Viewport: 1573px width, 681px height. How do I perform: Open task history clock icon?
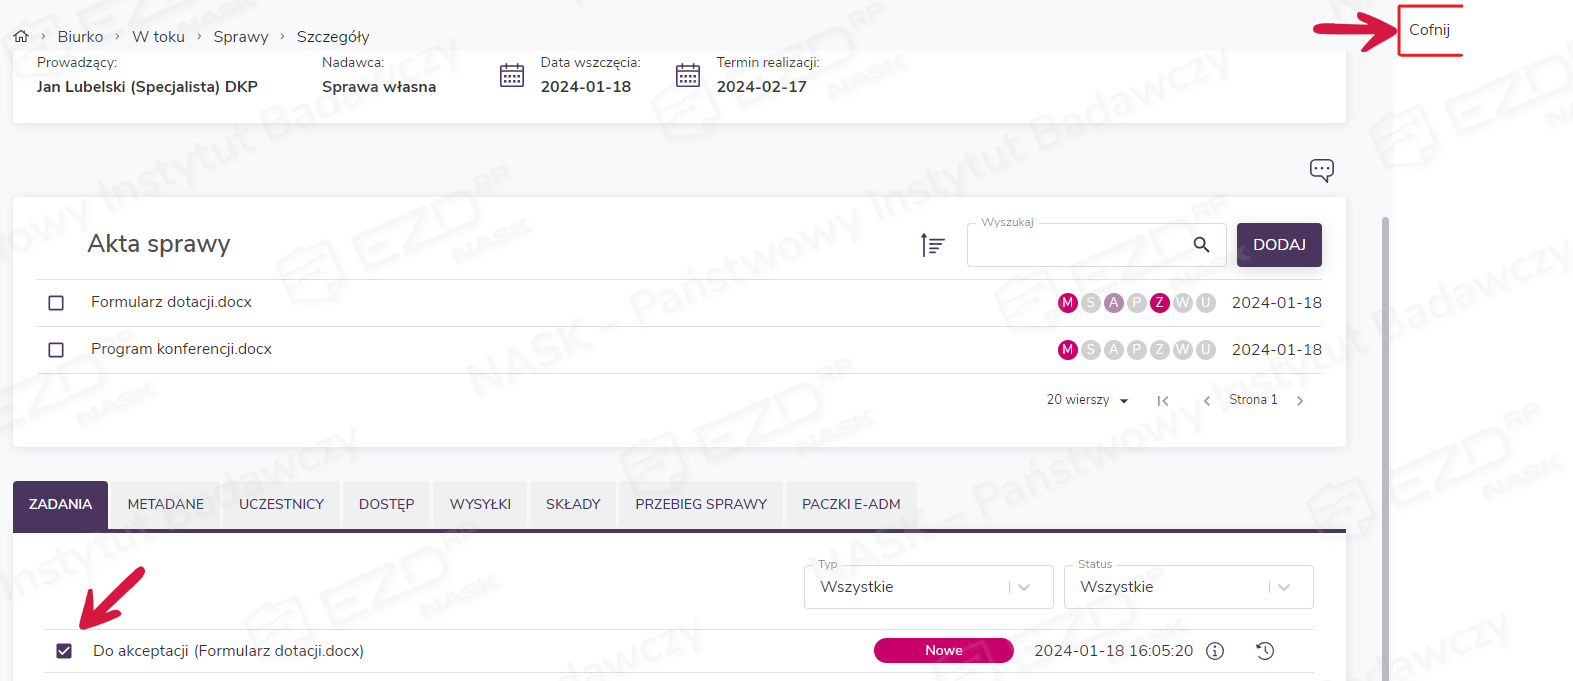[x=1265, y=651]
